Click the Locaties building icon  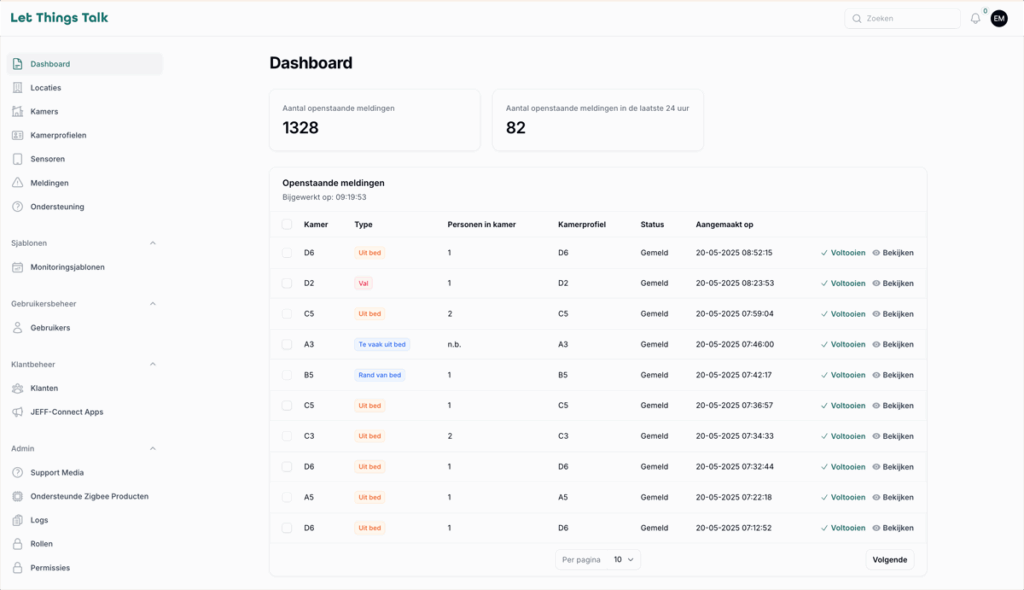pos(18,88)
